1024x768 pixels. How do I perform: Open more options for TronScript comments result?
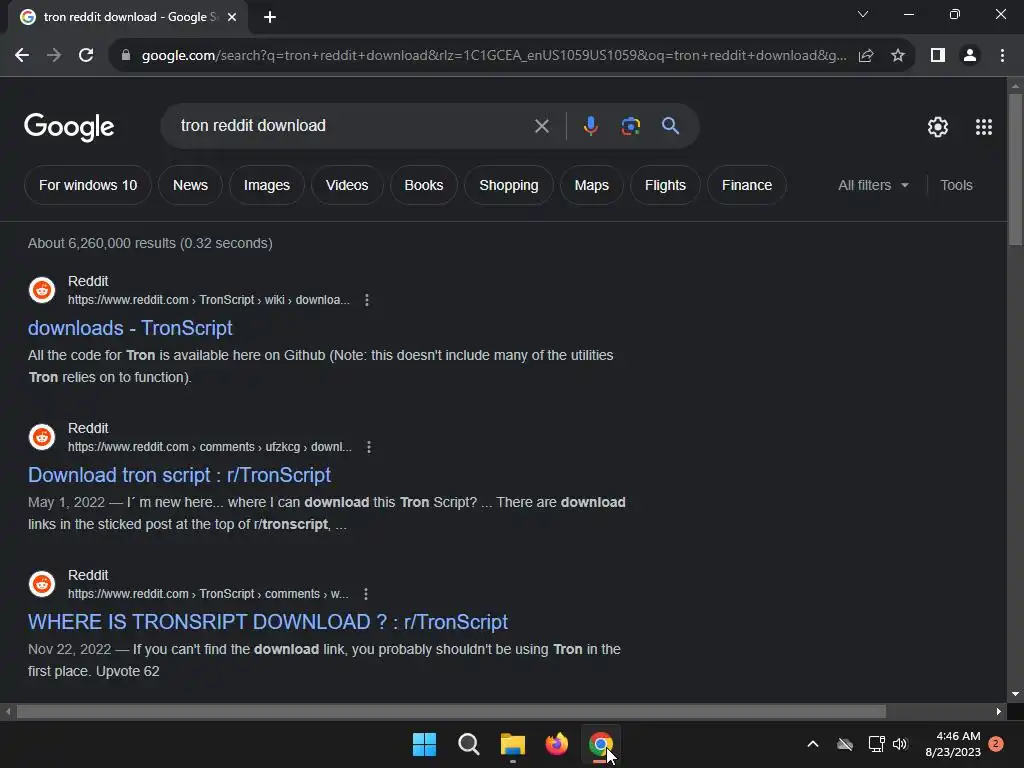coord(366,594)
